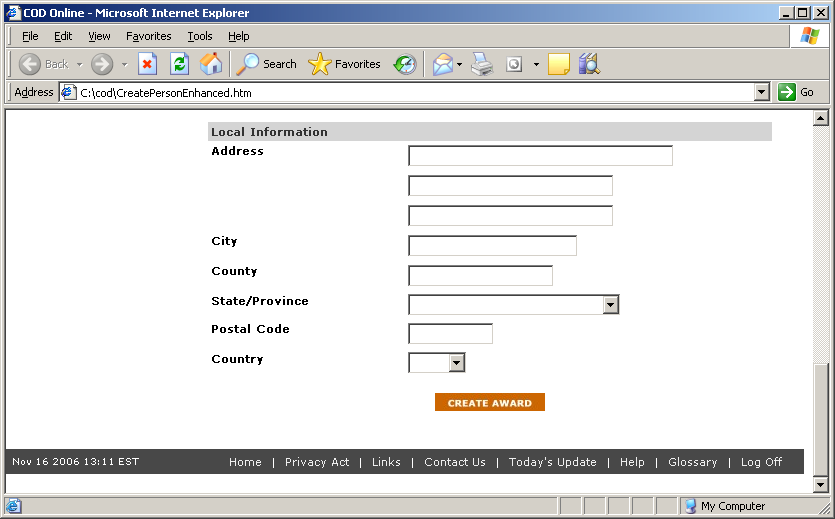Open the Help footer link
The image size is (835, 519).
pyautogui.click(x=632, y=462)
